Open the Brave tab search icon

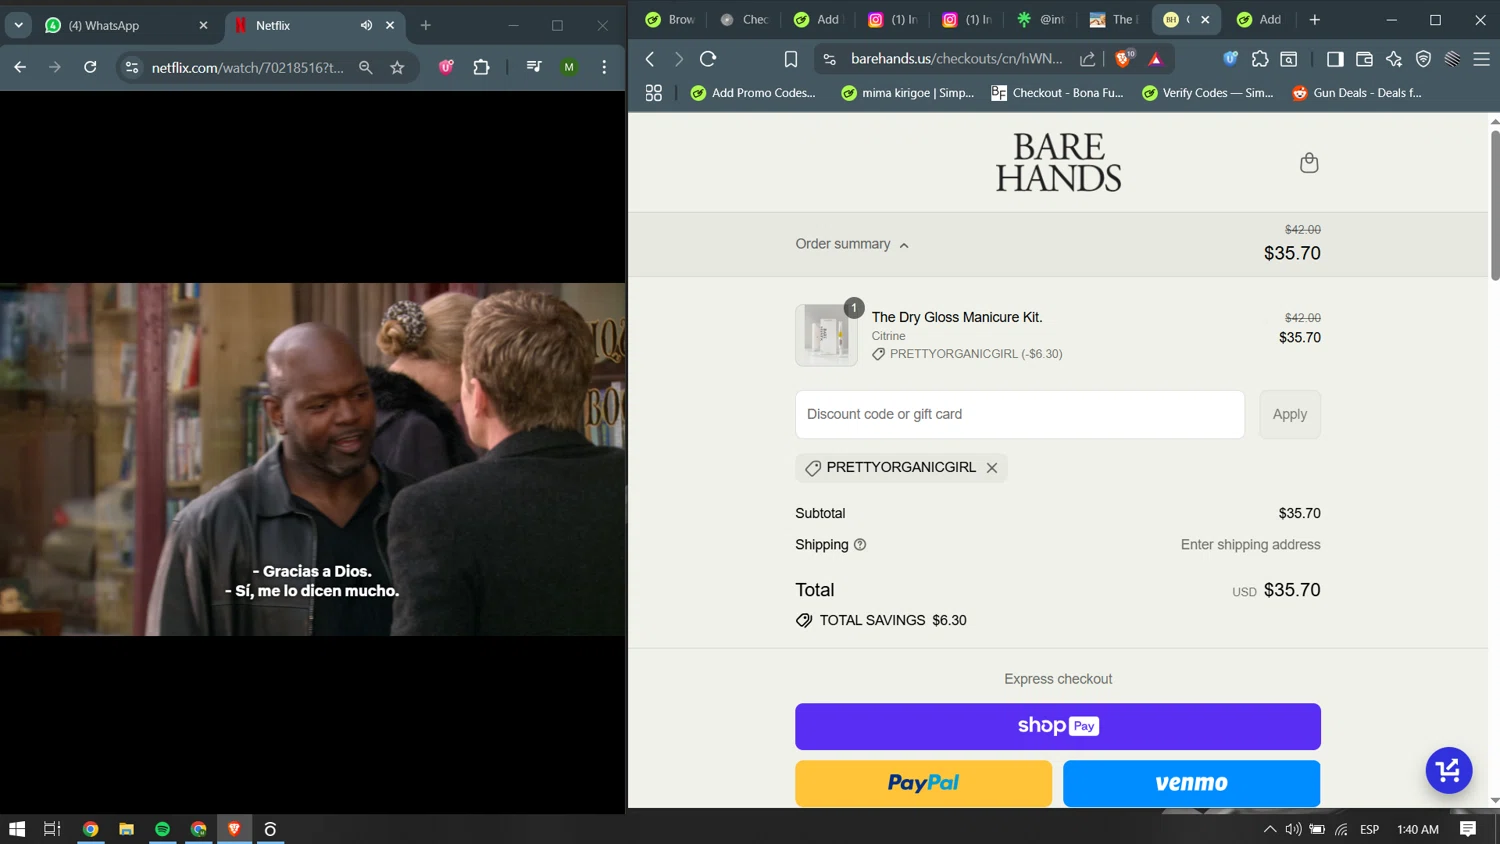click(x=1289, y=59)
